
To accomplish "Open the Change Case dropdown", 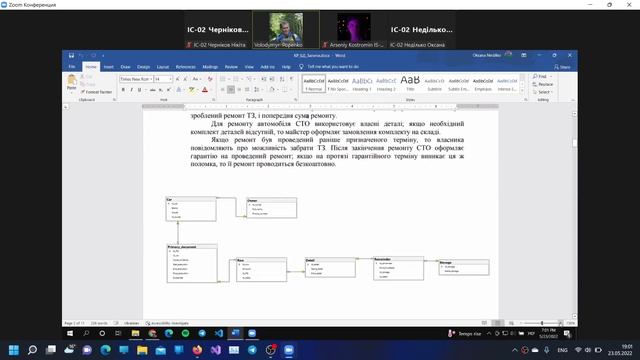I will [197, 79].
